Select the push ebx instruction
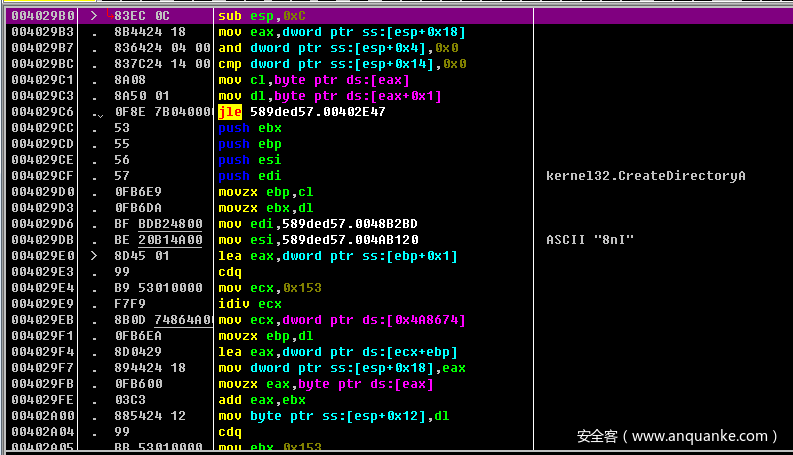Screen dimensions: 793x455 pos(250,128)
